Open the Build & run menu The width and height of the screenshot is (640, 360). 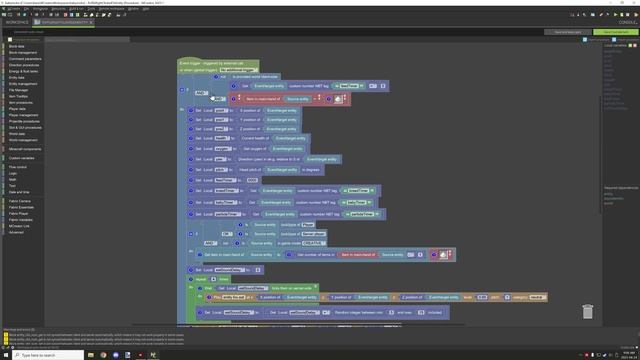[x=76, y=9]
